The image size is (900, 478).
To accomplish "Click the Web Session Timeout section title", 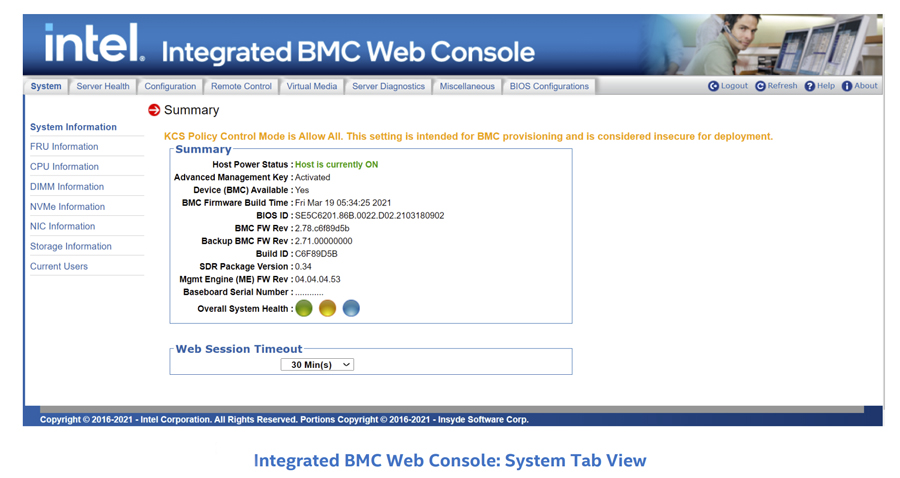I will pos(239,349).
